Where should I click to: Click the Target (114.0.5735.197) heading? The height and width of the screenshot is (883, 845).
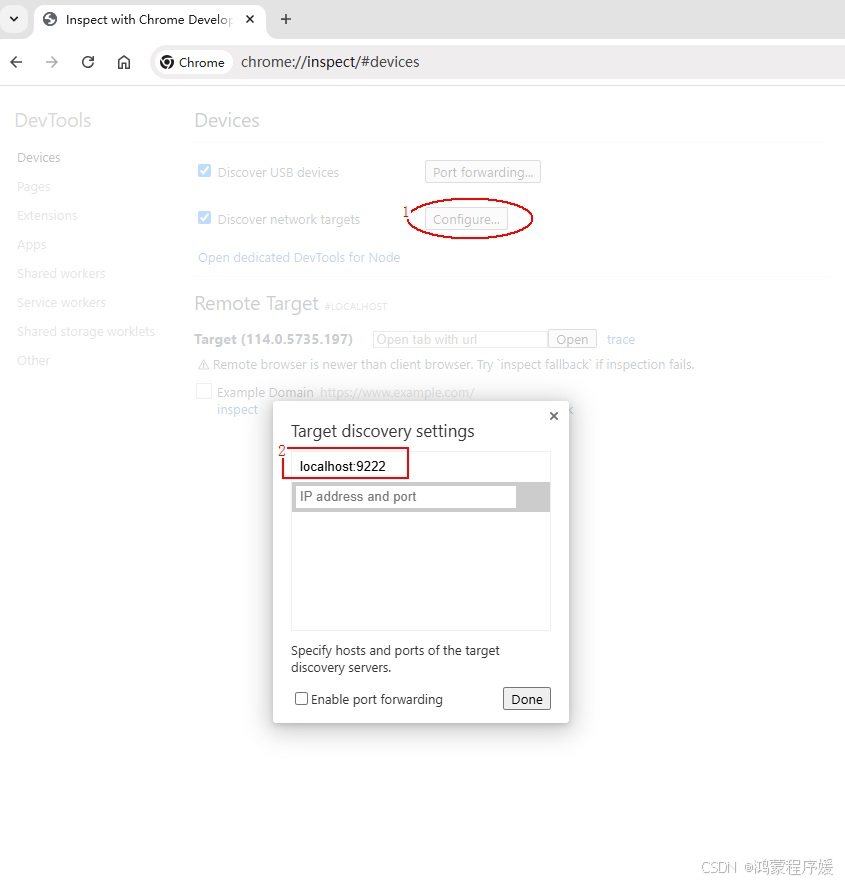[x=274, y=340]
